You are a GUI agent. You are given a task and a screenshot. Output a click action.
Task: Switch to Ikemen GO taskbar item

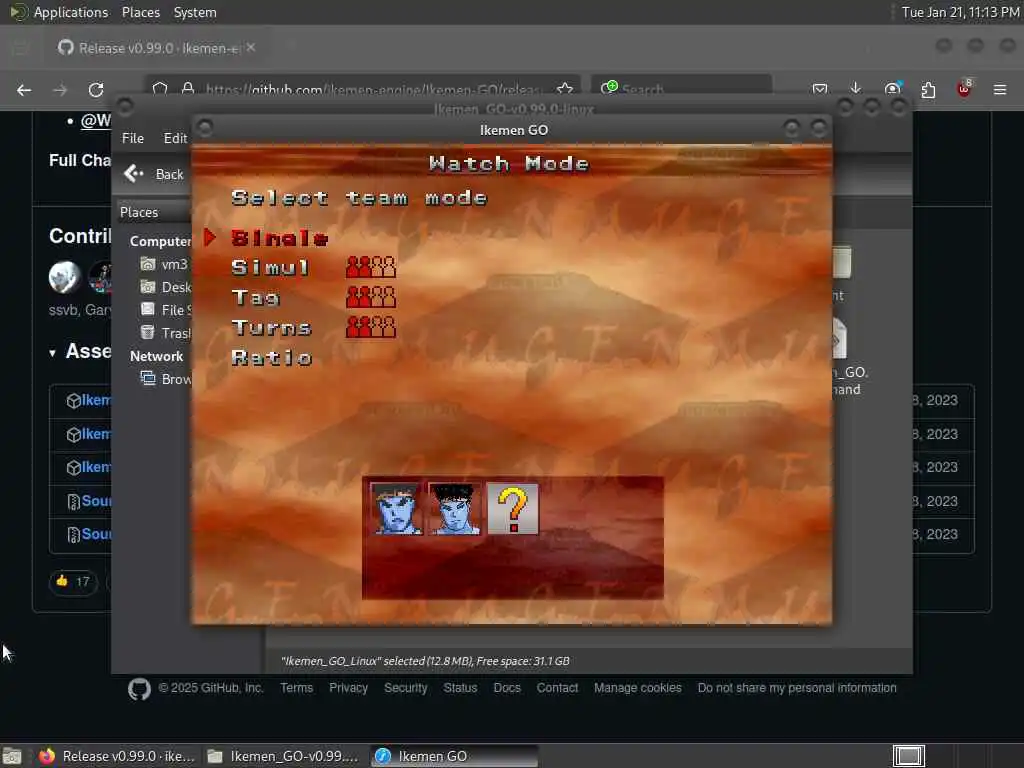coord(455,756)
